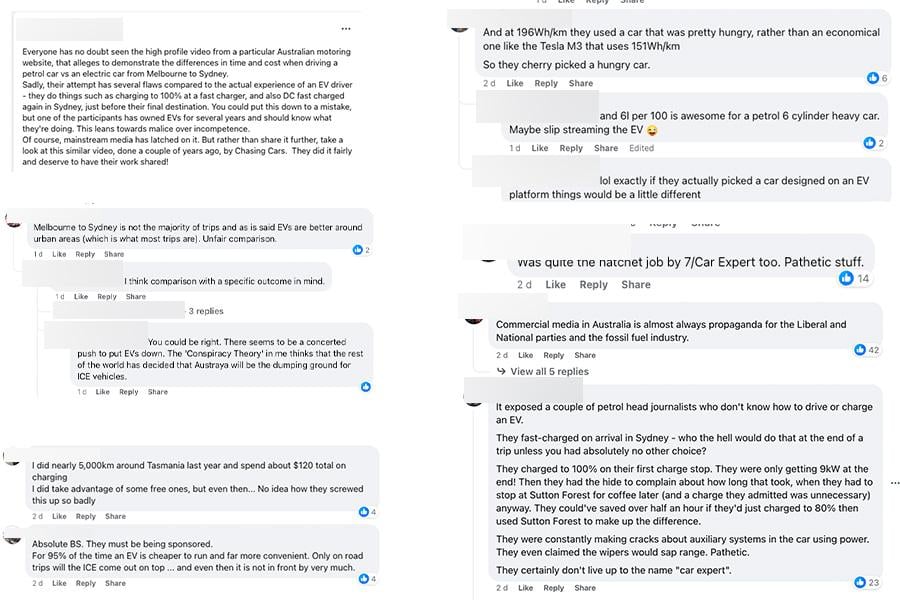The image size is (900, 600).
Task: Share the 'comparison with a specific outcome' reply
Action: 136,297
